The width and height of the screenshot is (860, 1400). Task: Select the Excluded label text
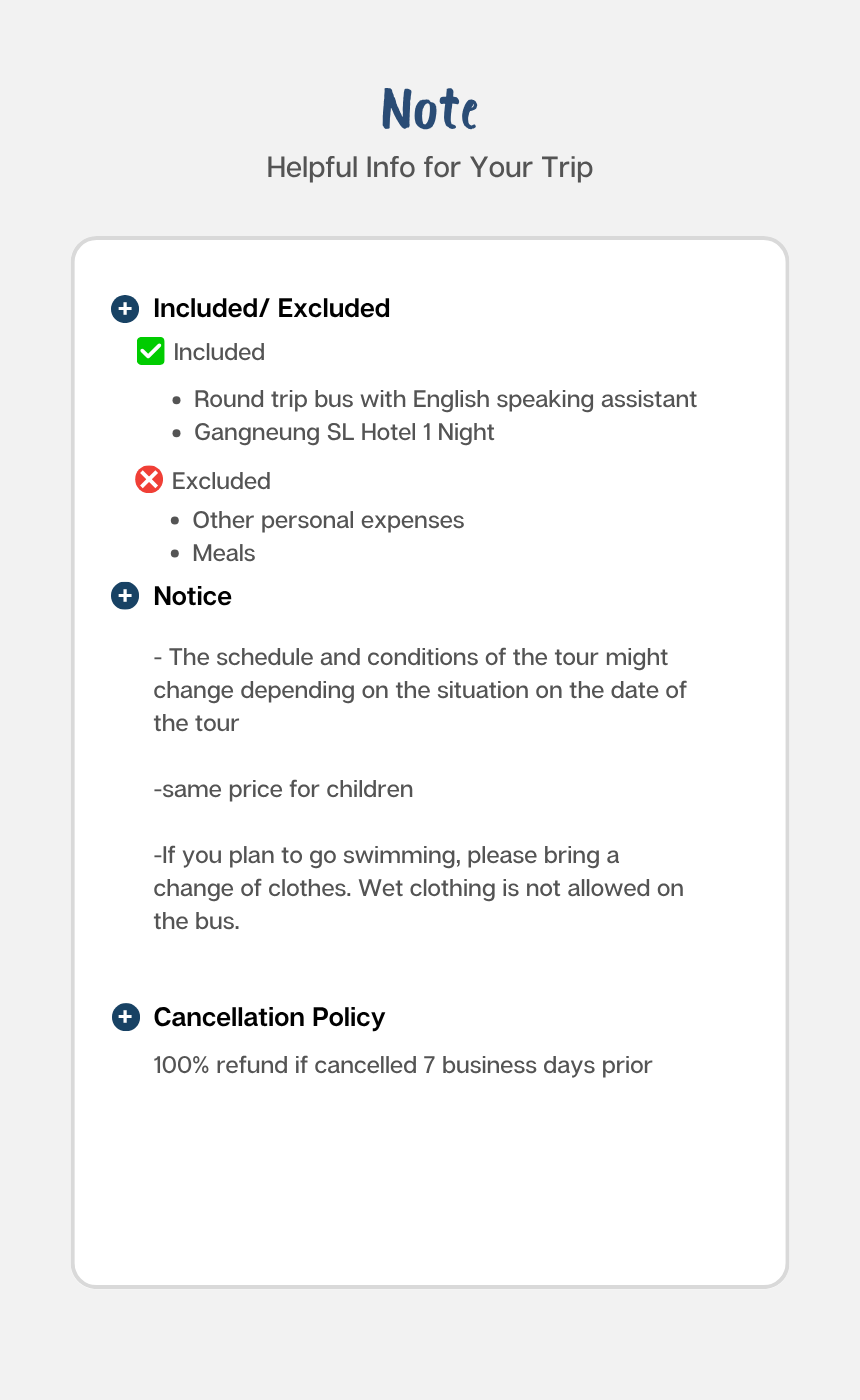tap(221, 481)
